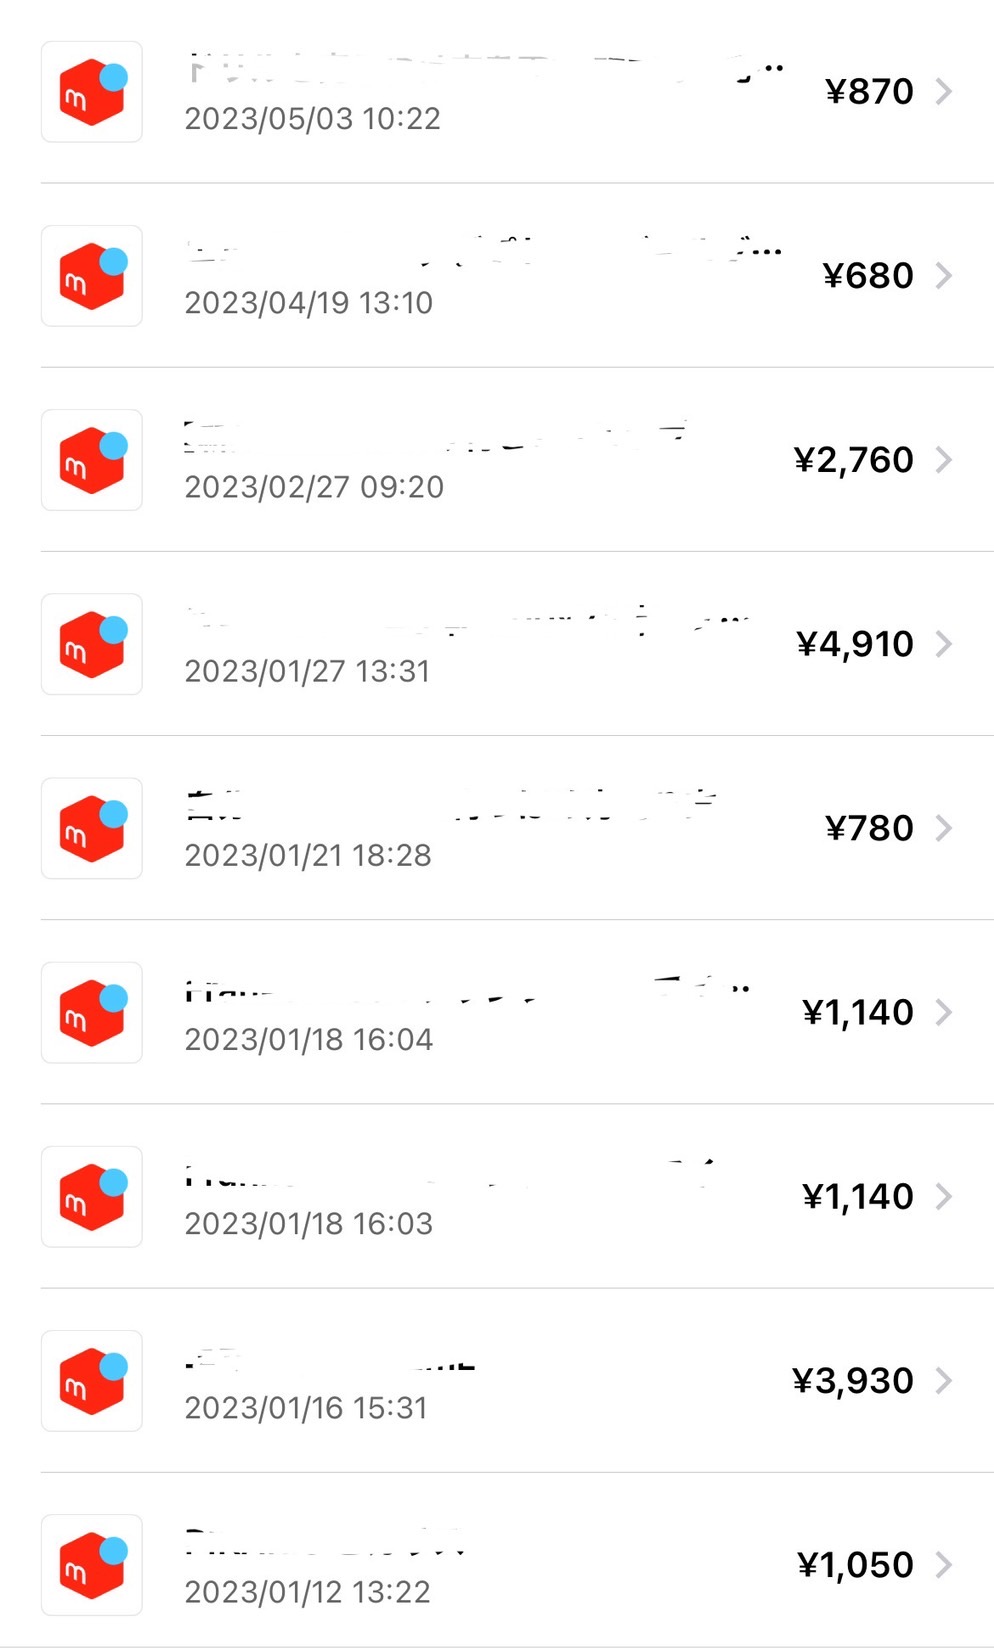
Task: Click the chevron after the ¥780 amount
Action: pos(944,828)
